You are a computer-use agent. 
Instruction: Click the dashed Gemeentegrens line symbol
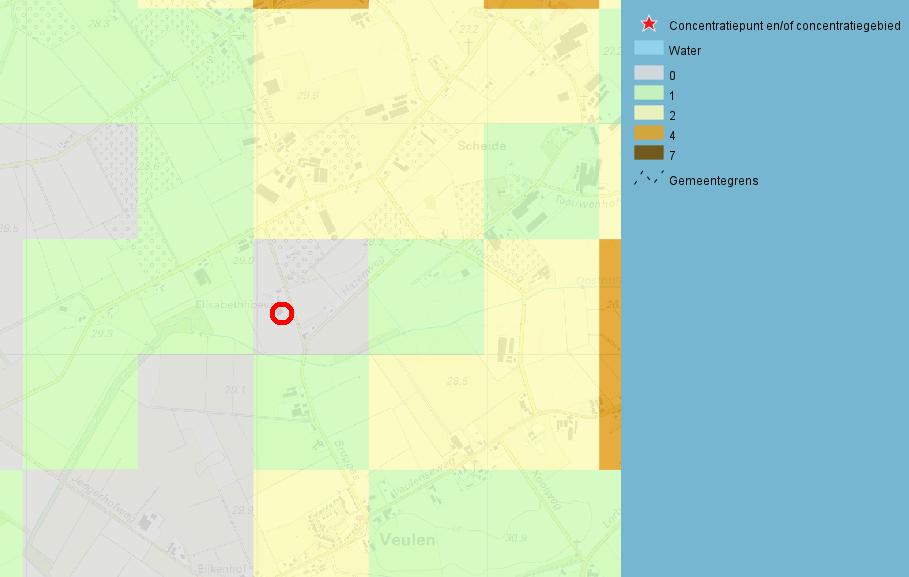pyautogui.click(x=649, y=178)
